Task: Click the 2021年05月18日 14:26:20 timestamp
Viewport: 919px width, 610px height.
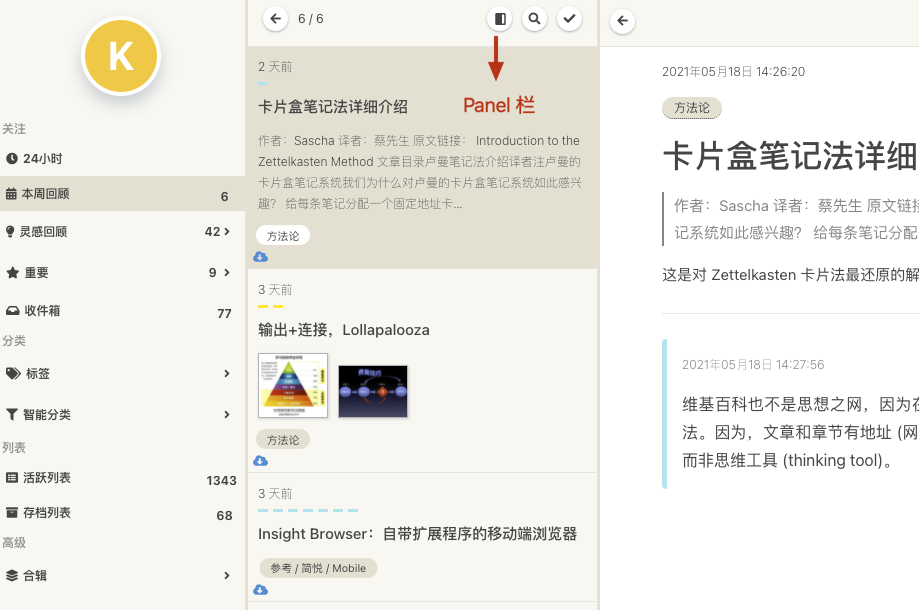Action: [733, 71]
